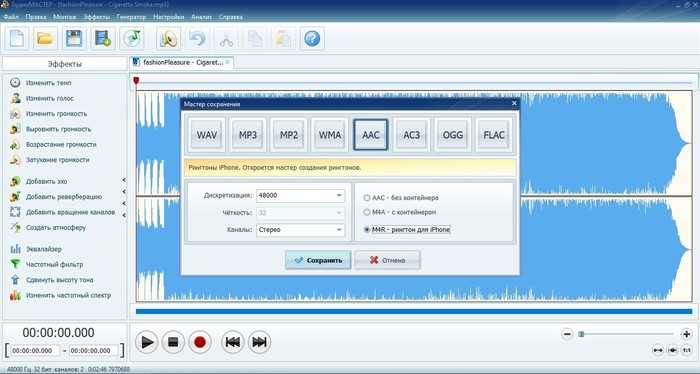The height and width of the screenshot is (374, 700).
Task: Select M4A - с контейнером radio option
Action: pyautogui.click(x=367, y=212)
